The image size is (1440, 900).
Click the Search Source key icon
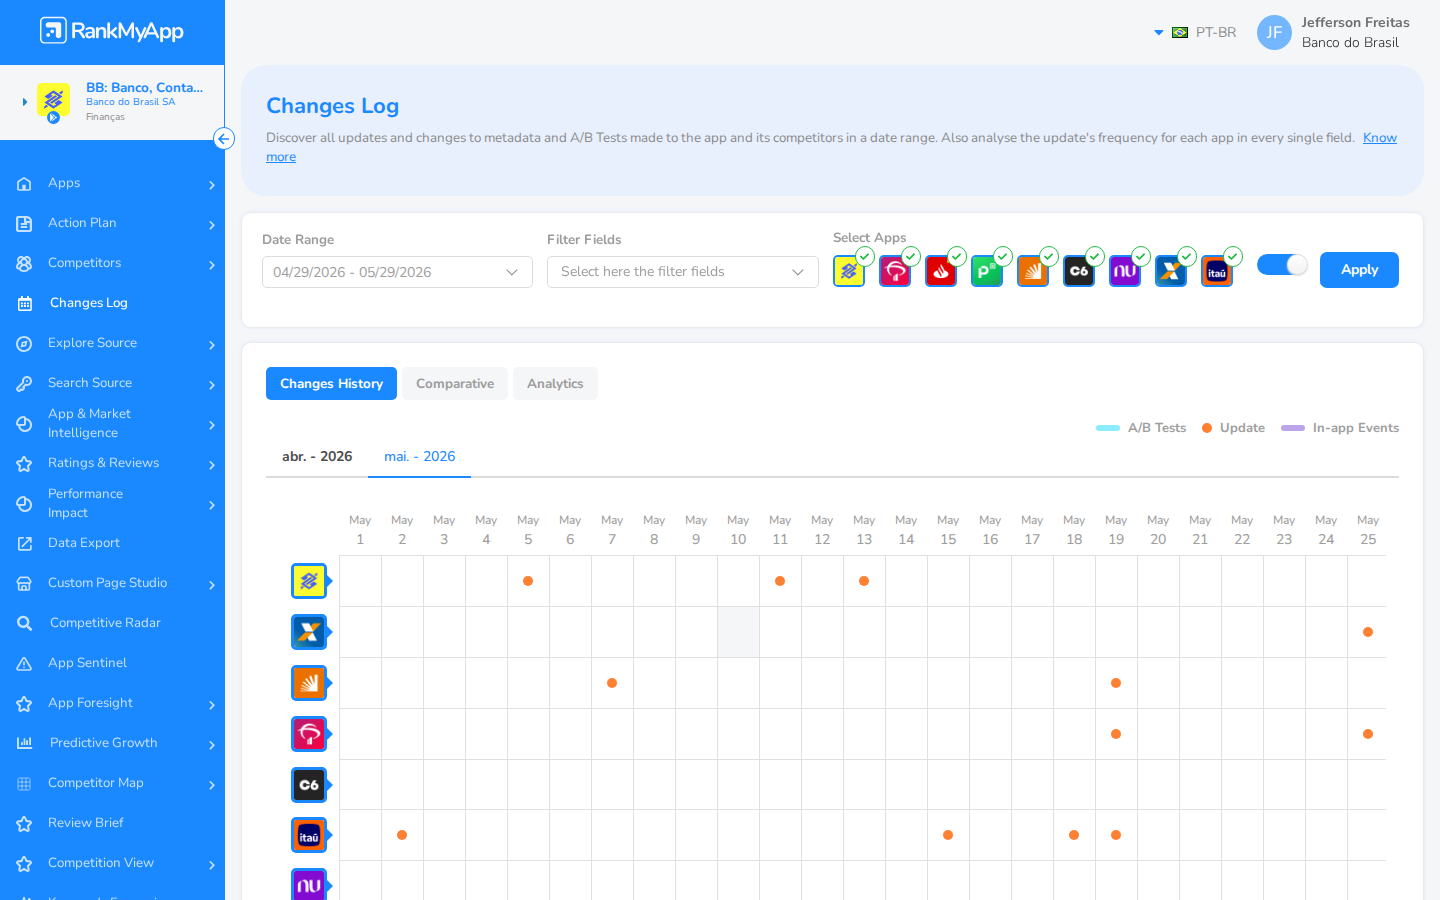[x=24, y=384]
